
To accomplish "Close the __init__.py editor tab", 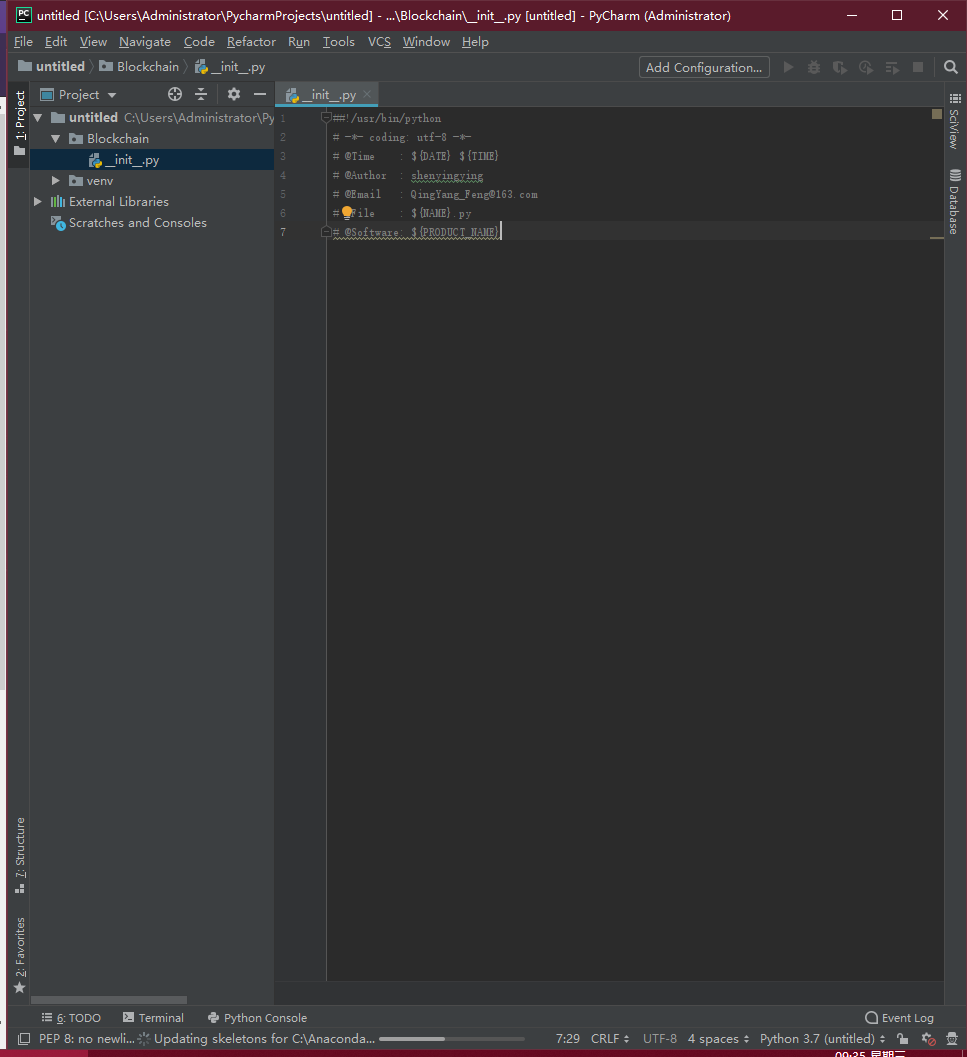I will pos(367,94).
